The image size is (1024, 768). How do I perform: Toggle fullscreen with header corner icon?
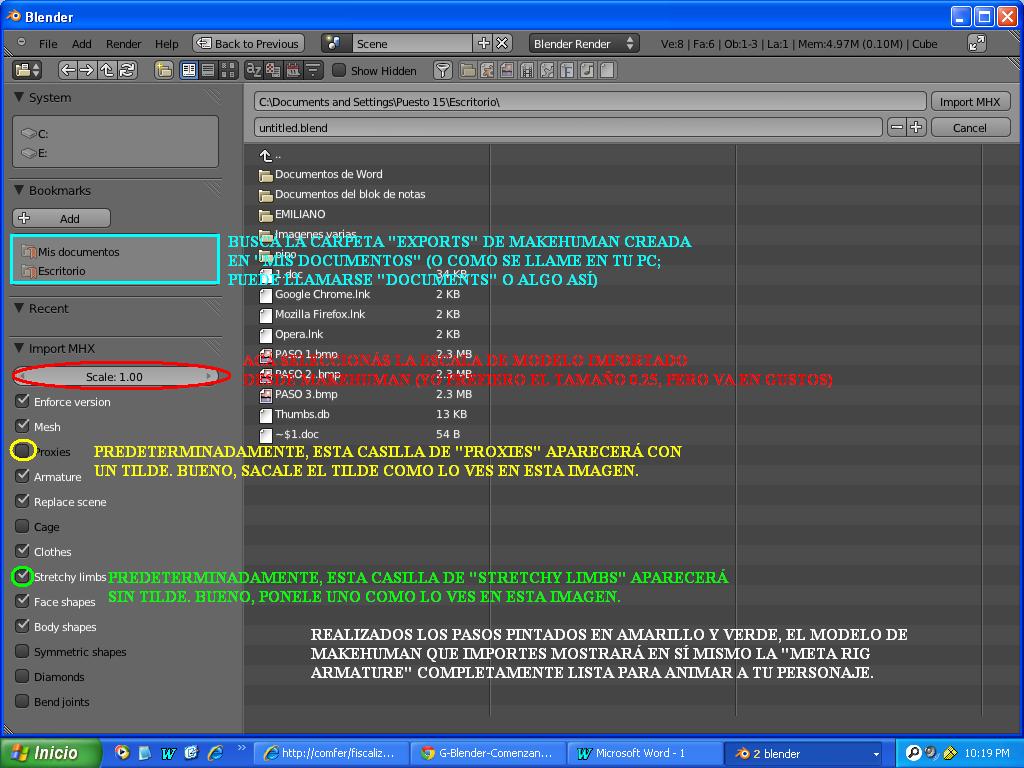tap(976, 43)
